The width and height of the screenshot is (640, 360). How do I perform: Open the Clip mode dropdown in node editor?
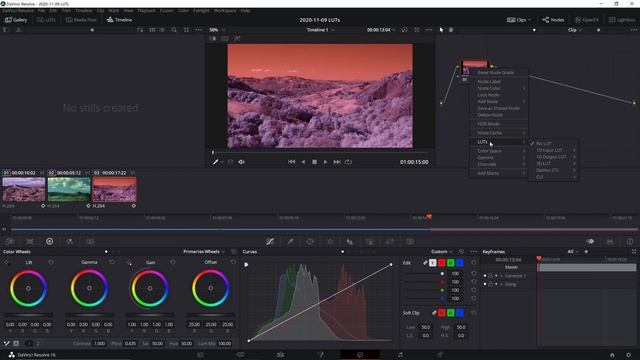575,30
